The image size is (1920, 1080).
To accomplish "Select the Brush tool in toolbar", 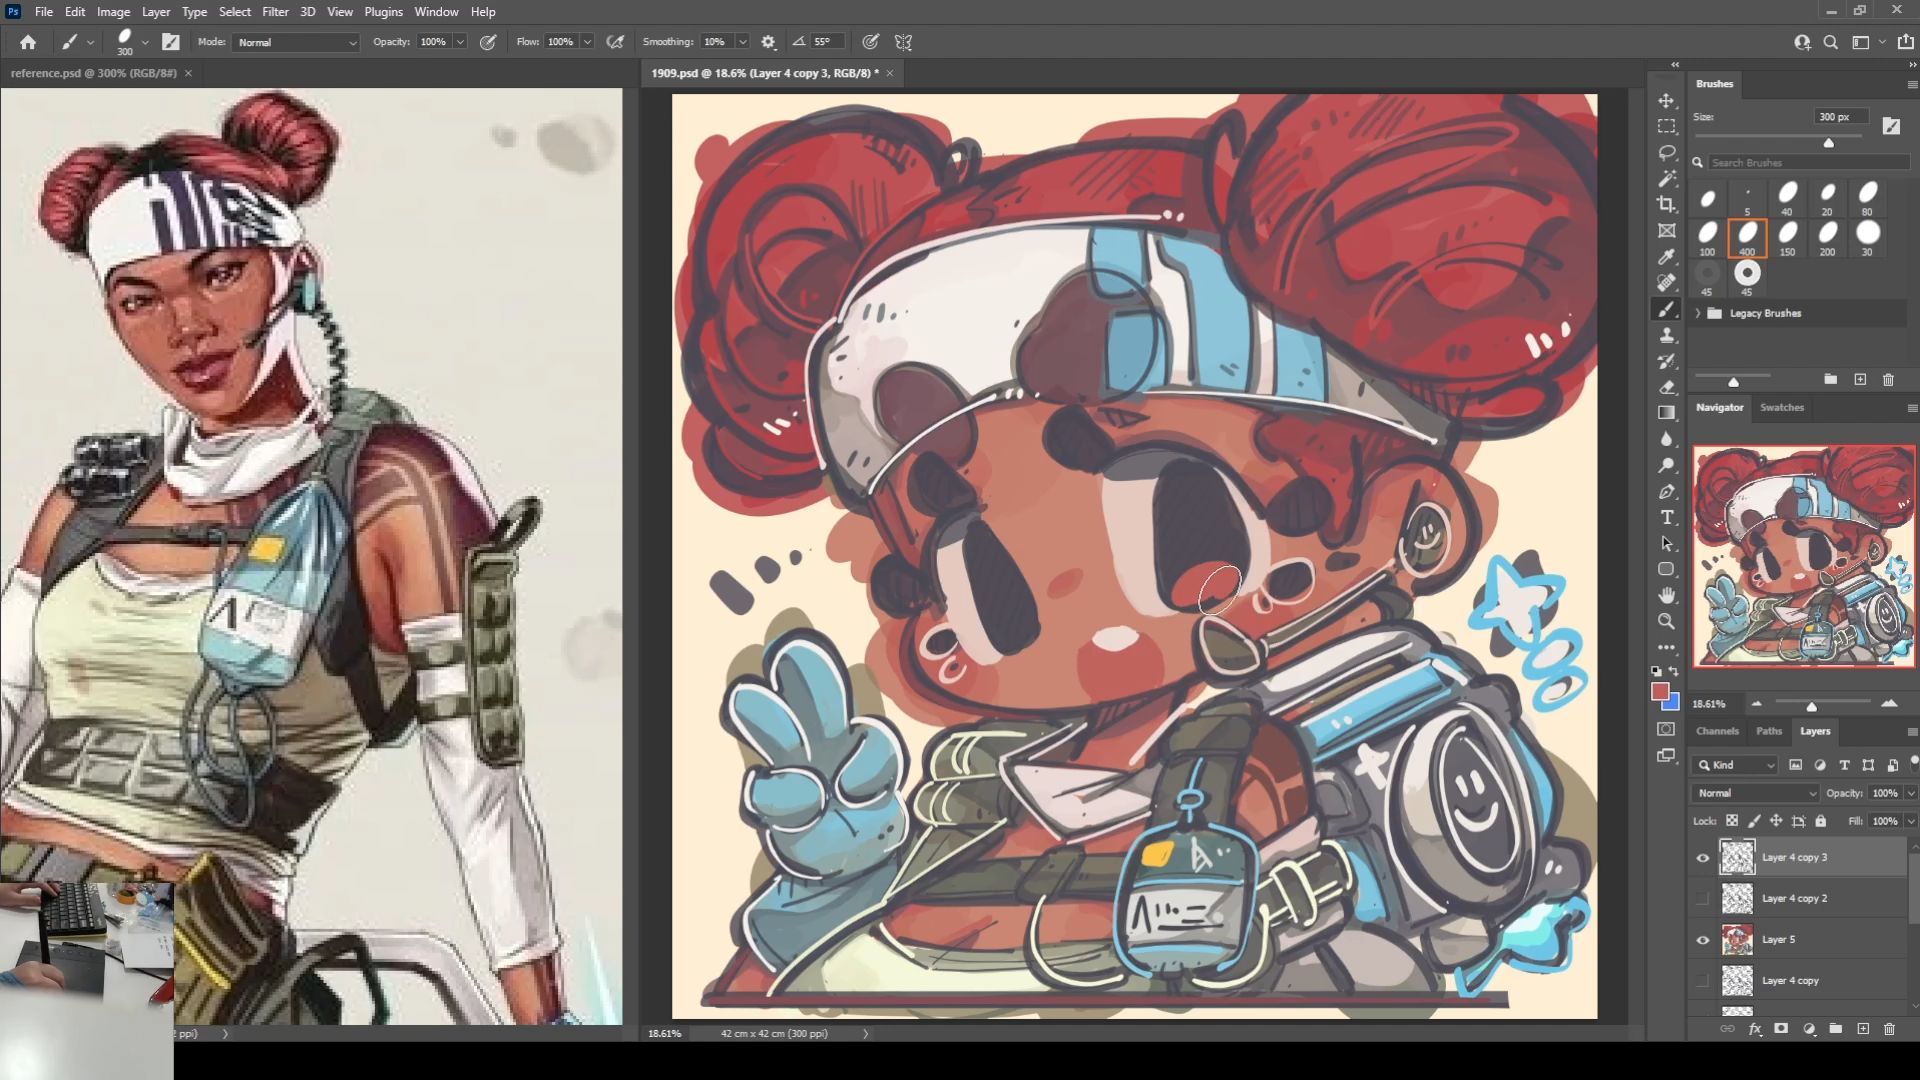I will (x=1666, y=310).
